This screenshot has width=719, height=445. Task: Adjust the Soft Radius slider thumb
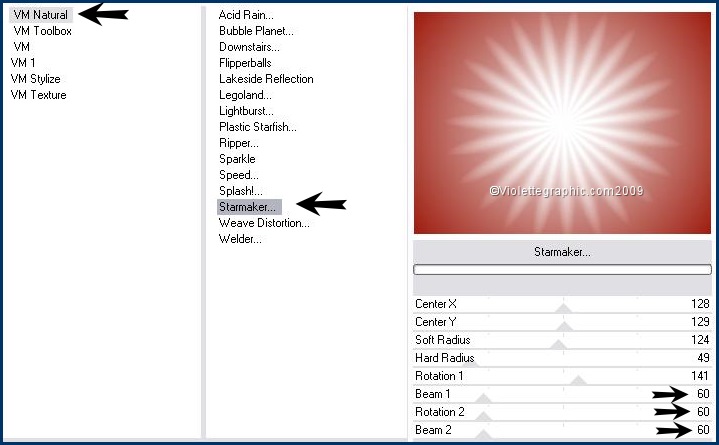pos(558,344)
